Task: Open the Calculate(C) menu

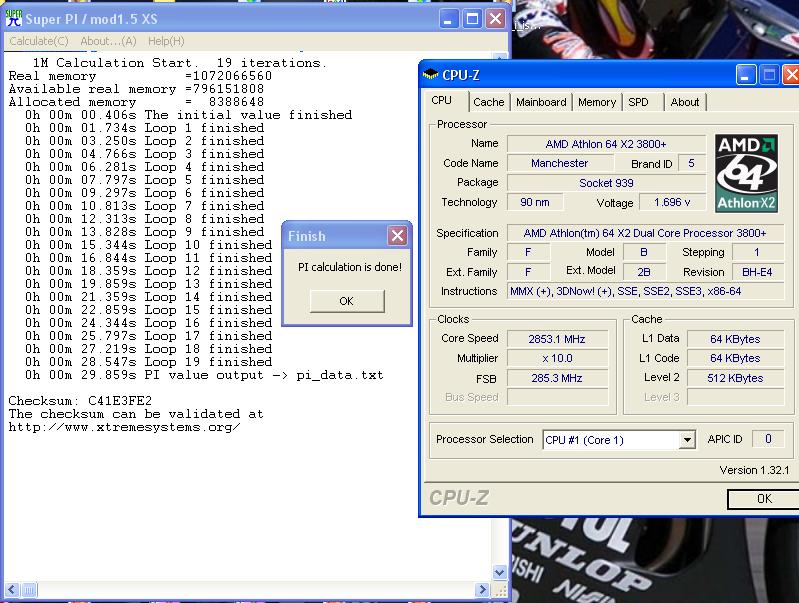Action: [39, 41]
